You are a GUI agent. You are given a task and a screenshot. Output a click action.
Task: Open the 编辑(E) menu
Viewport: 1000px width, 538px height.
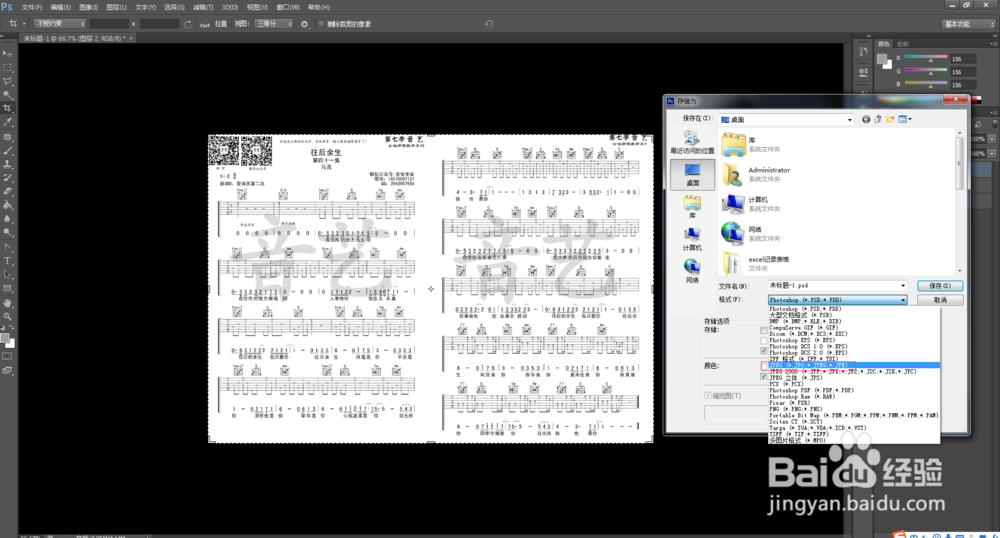(x=61, y=7)
